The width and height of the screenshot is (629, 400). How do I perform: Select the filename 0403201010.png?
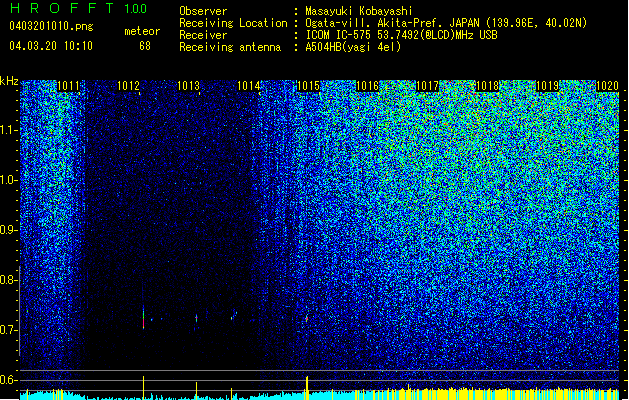pyautogui.click(x=51, y=26)
